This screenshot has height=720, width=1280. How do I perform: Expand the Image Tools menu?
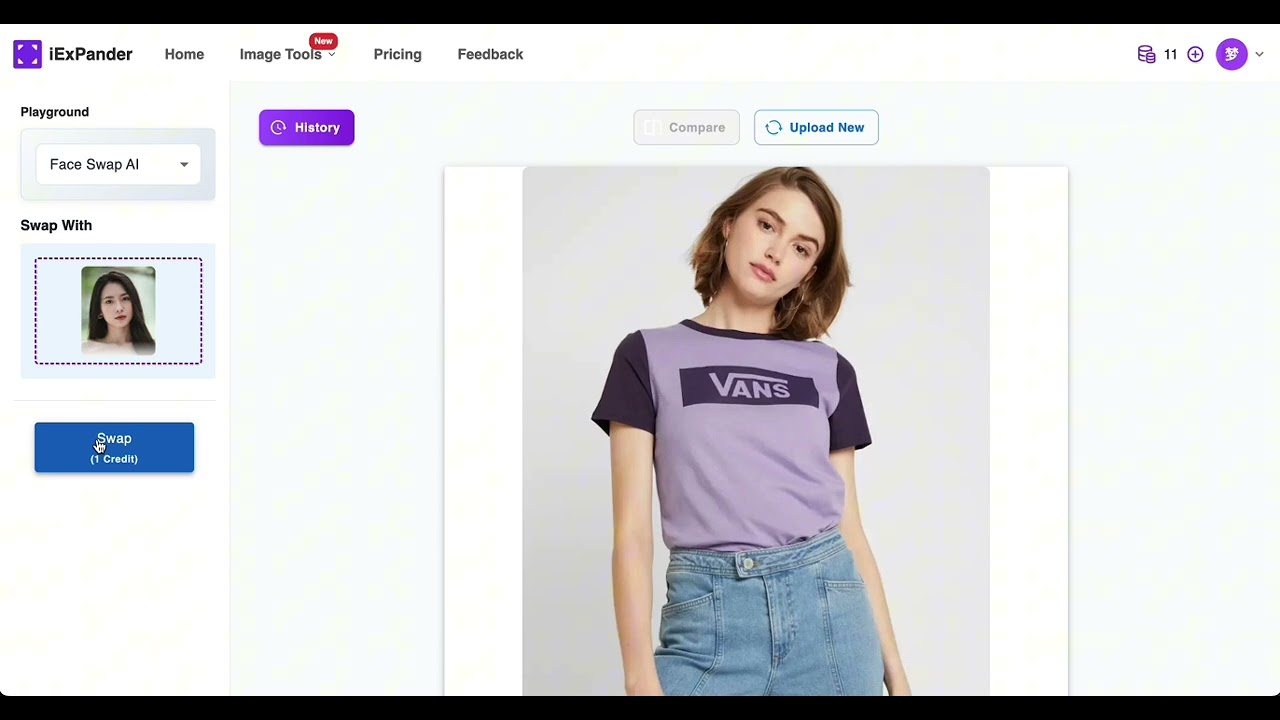pos(287,54)
